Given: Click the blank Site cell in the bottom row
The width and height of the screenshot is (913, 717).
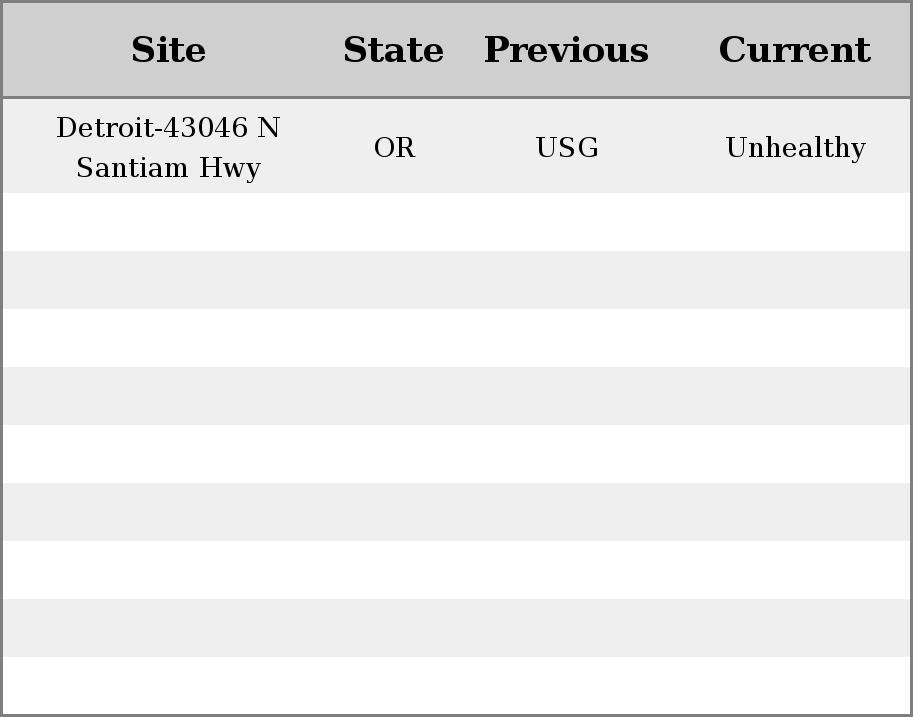Looking at the screenshot, I should tap(168, 686).
